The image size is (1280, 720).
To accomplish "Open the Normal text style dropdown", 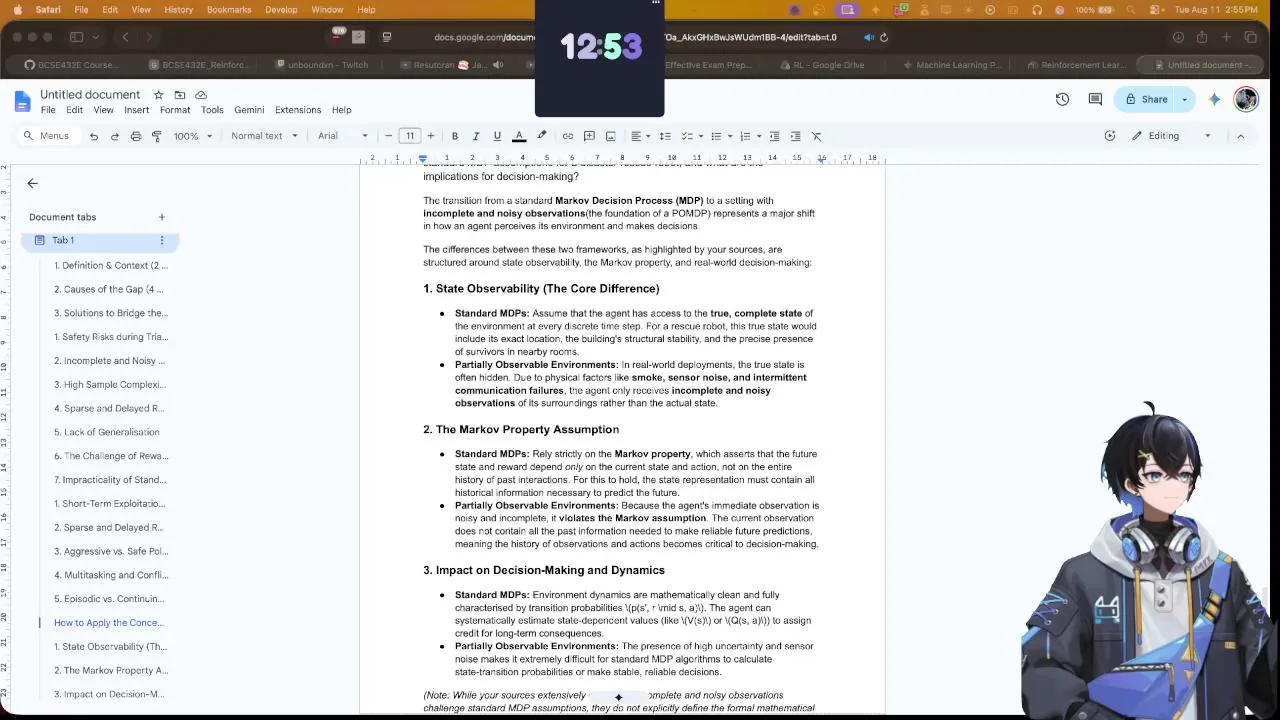I will click(x=264, y=136).
